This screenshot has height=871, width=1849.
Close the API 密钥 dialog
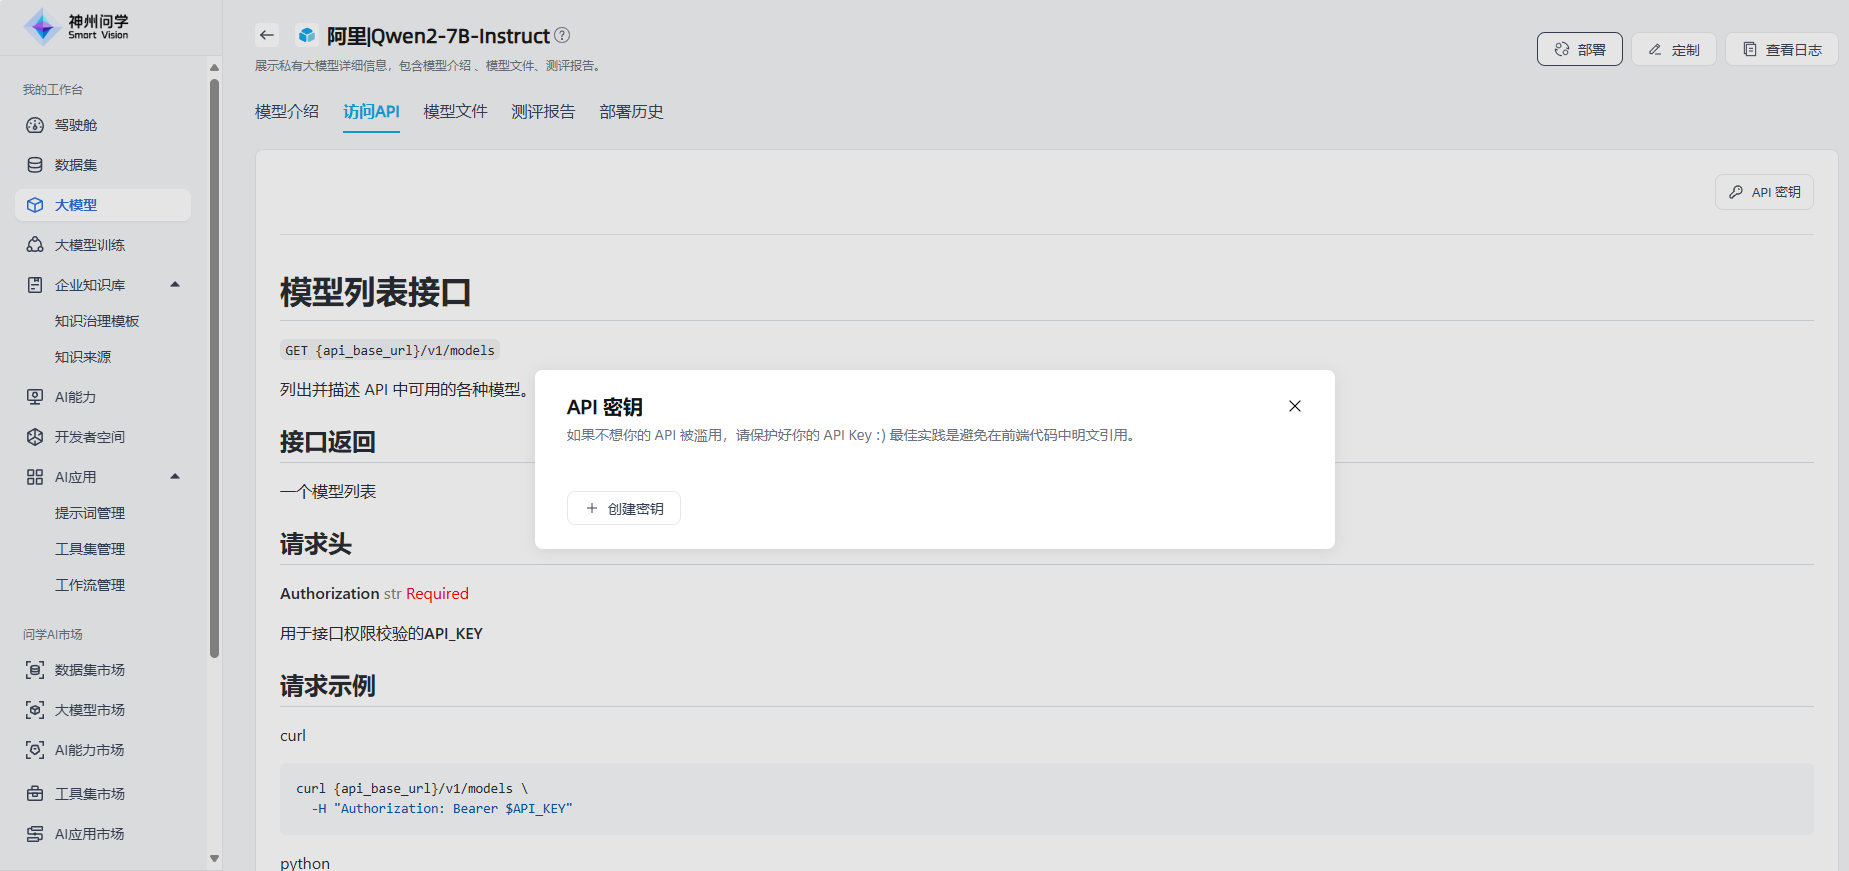click(x=1295, y=406)
